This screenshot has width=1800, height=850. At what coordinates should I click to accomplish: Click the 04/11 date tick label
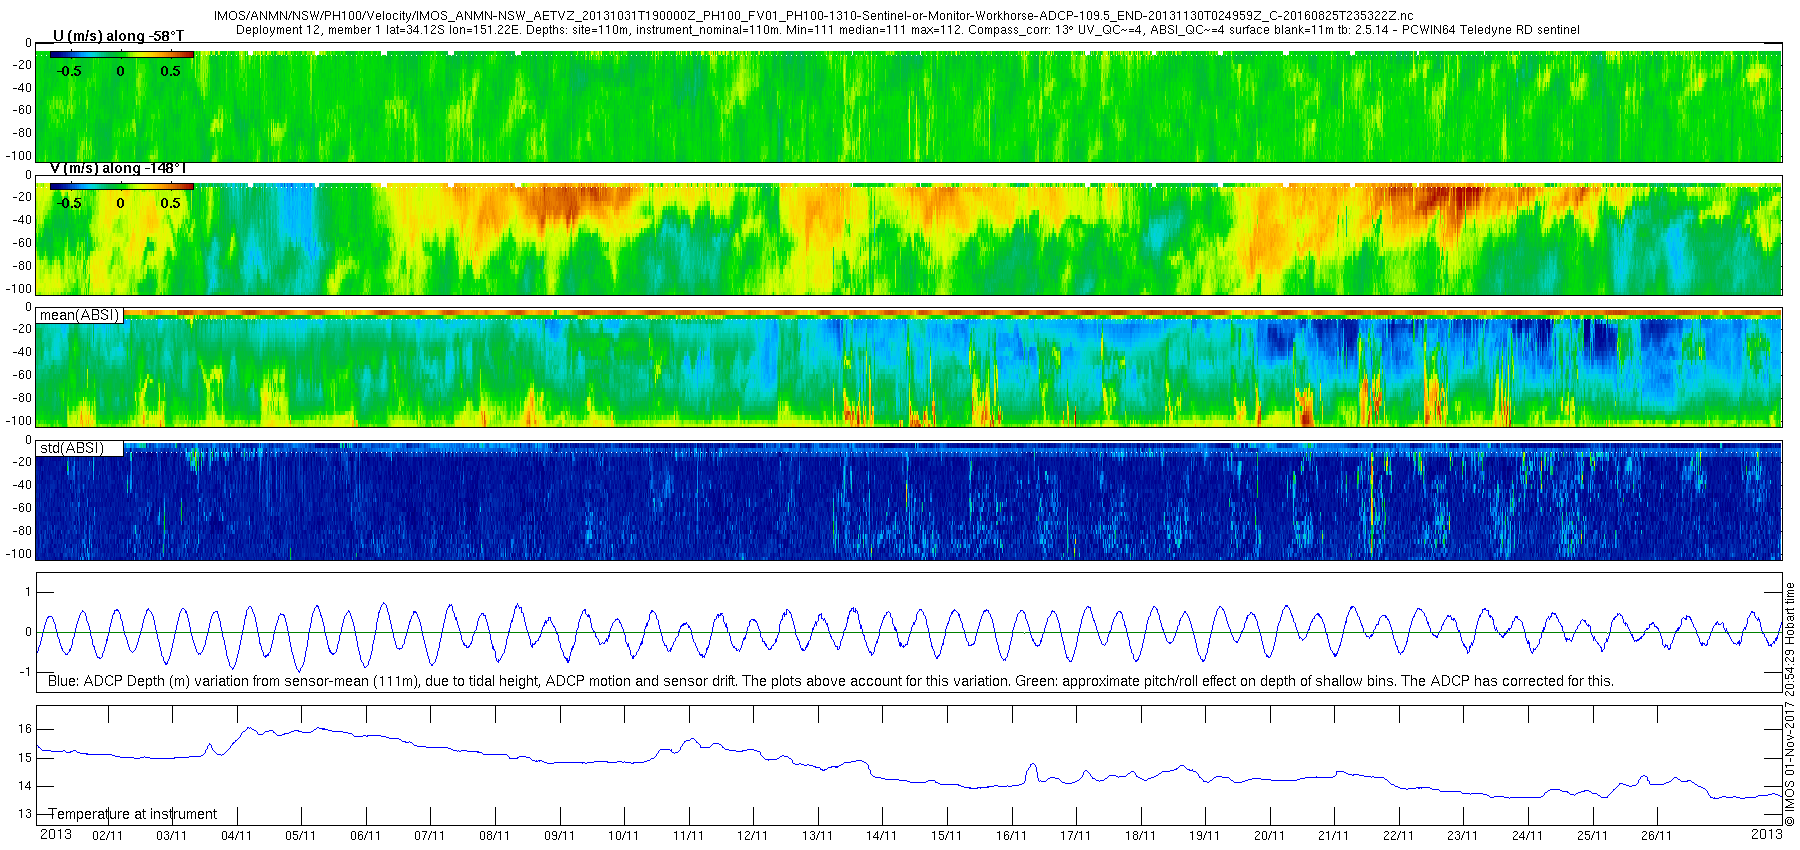(236, 836)
